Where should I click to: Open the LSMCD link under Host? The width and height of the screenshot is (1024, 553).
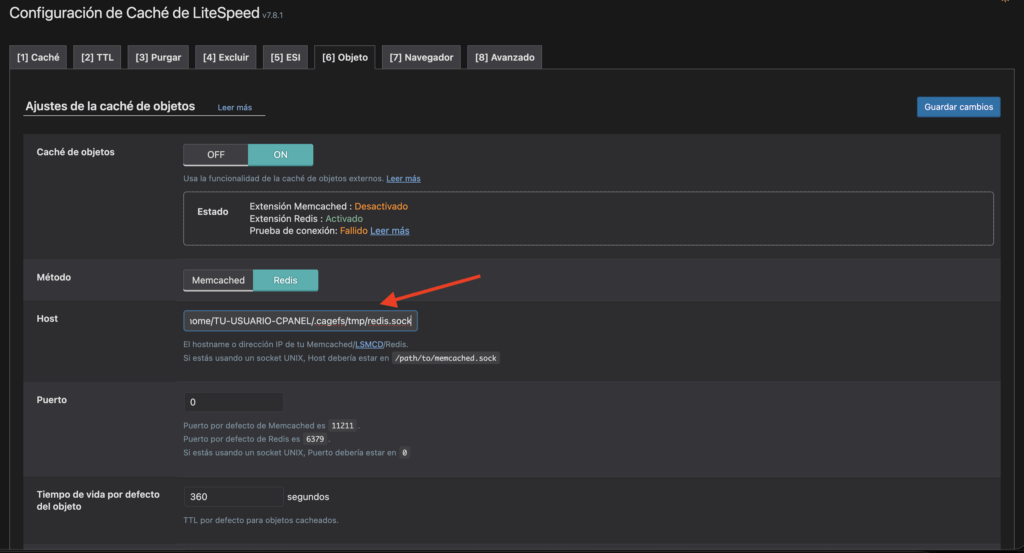(369, 345)
